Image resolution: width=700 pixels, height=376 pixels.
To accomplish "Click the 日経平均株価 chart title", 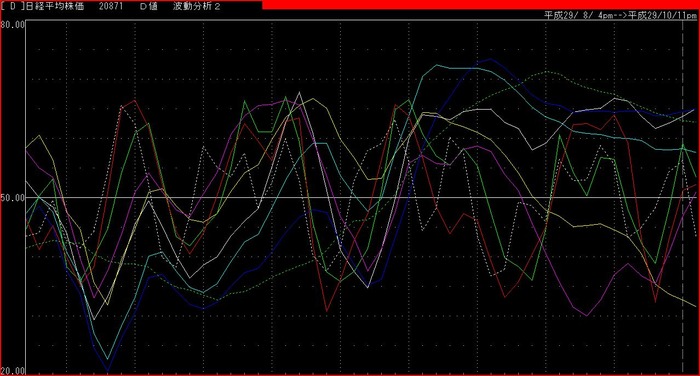I will coord(55,6).
